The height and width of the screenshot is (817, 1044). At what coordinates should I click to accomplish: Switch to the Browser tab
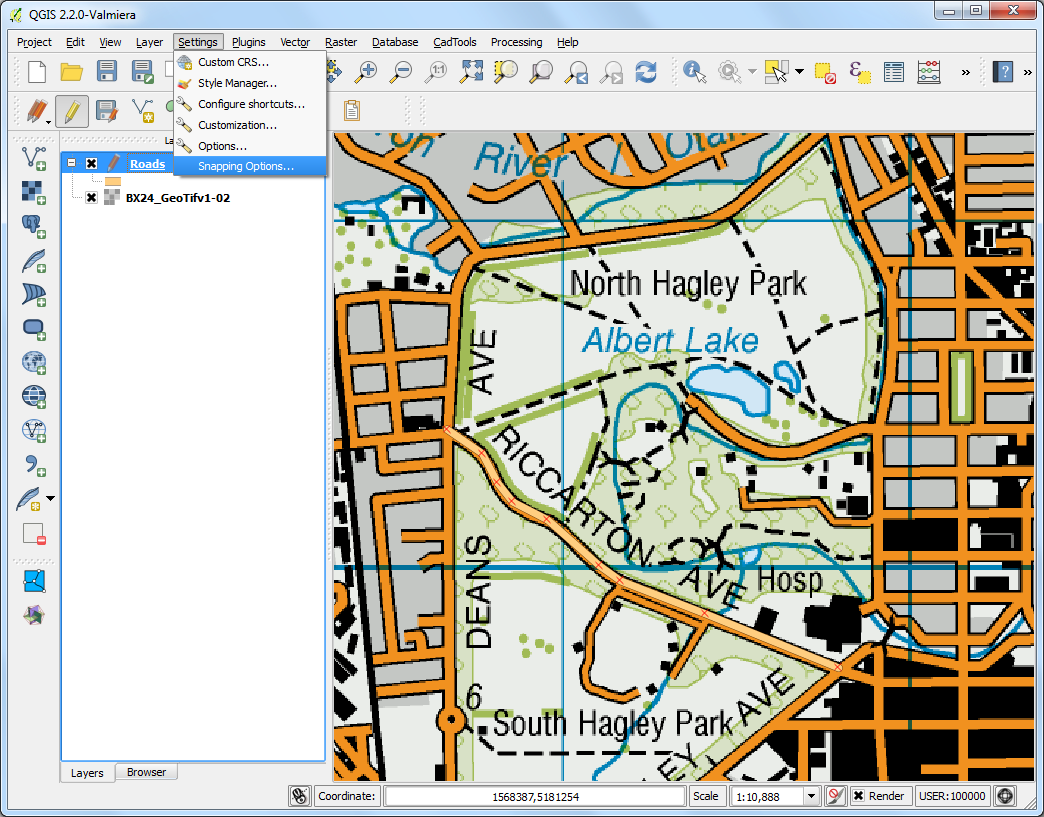pos(146,772)
